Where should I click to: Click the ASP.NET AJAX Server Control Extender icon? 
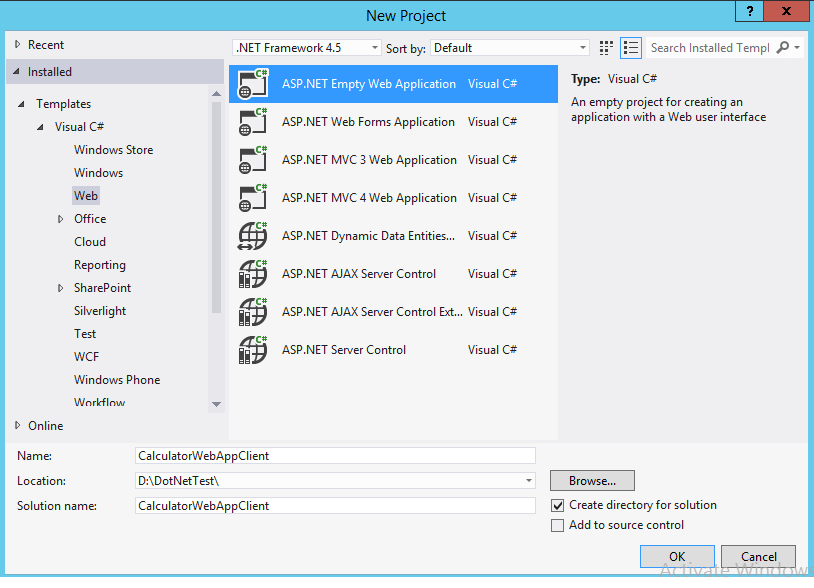pos(253,311)
